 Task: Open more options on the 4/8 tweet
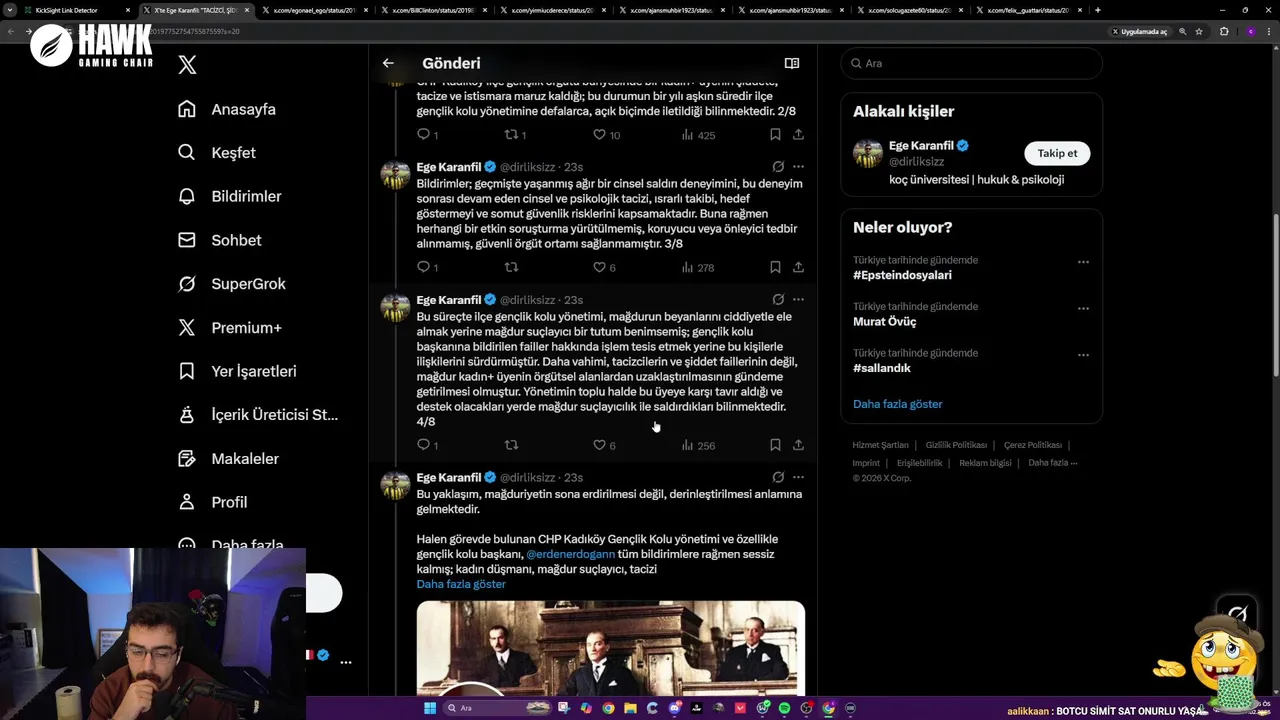798,299
